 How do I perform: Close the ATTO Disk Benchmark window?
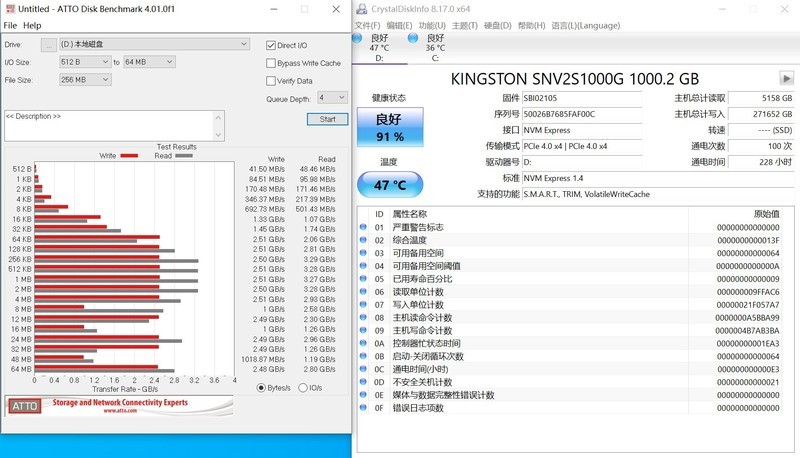pyautogui.click(x=336, y=9)
